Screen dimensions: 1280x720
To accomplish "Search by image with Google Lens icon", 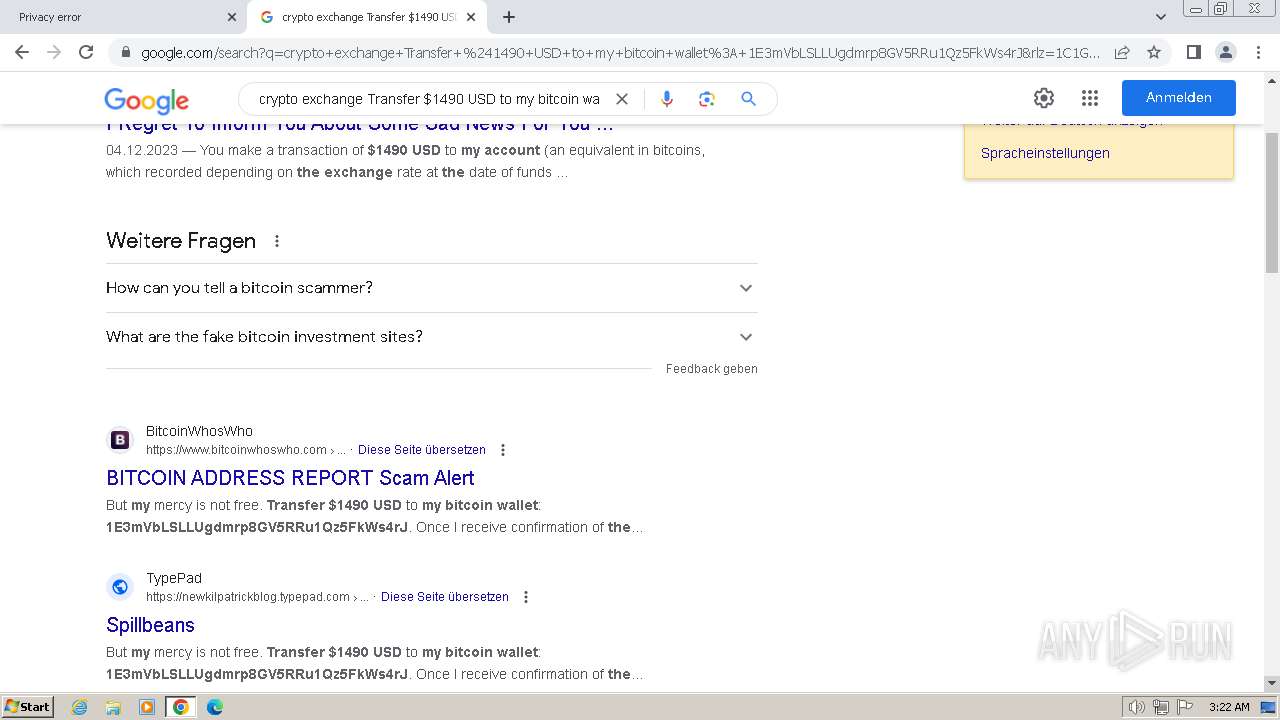I will coord(707,99).
